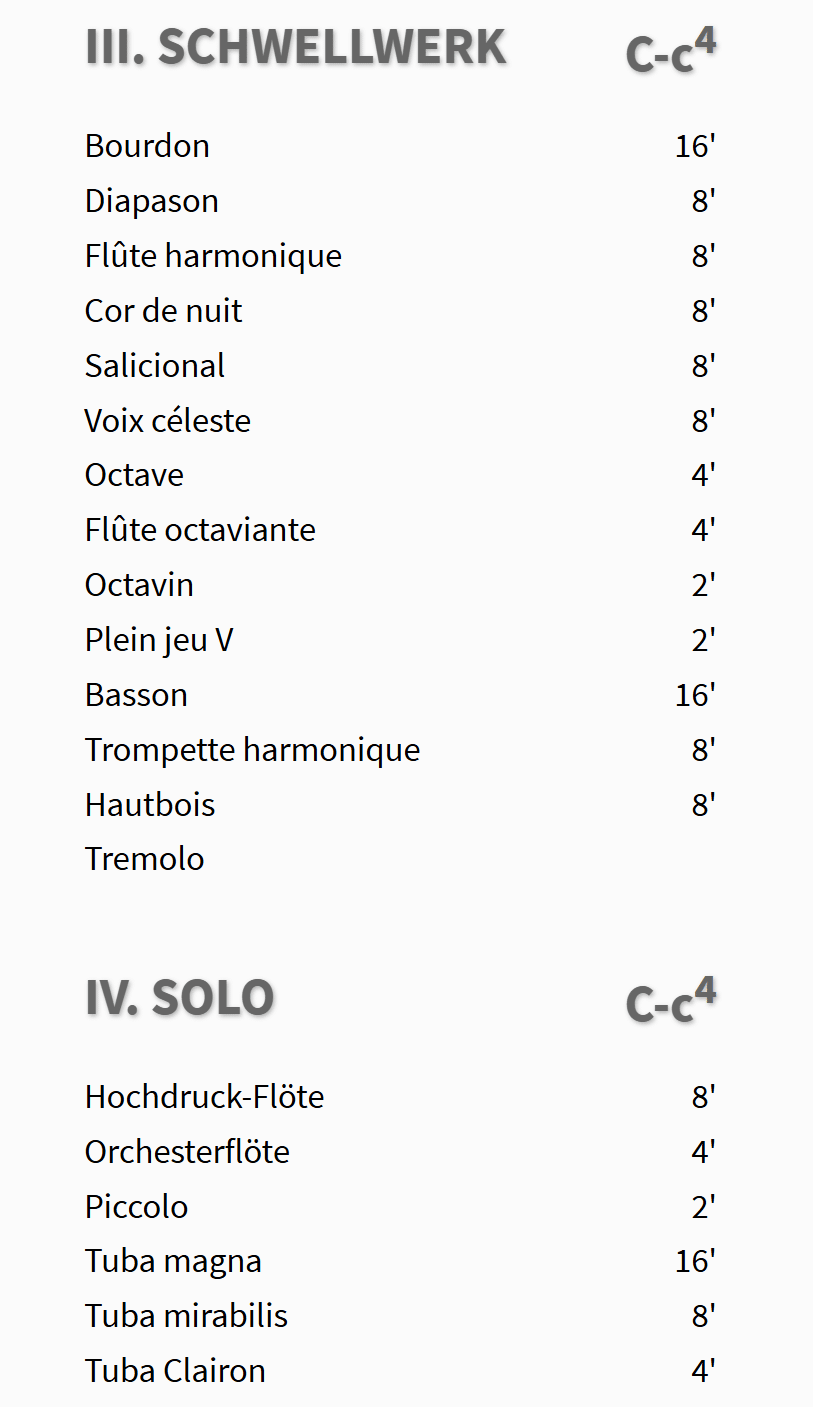The width and height of the screenshot is (813, 1407).
Task: Click the Diapason stop entry
Action: point(151,201)
